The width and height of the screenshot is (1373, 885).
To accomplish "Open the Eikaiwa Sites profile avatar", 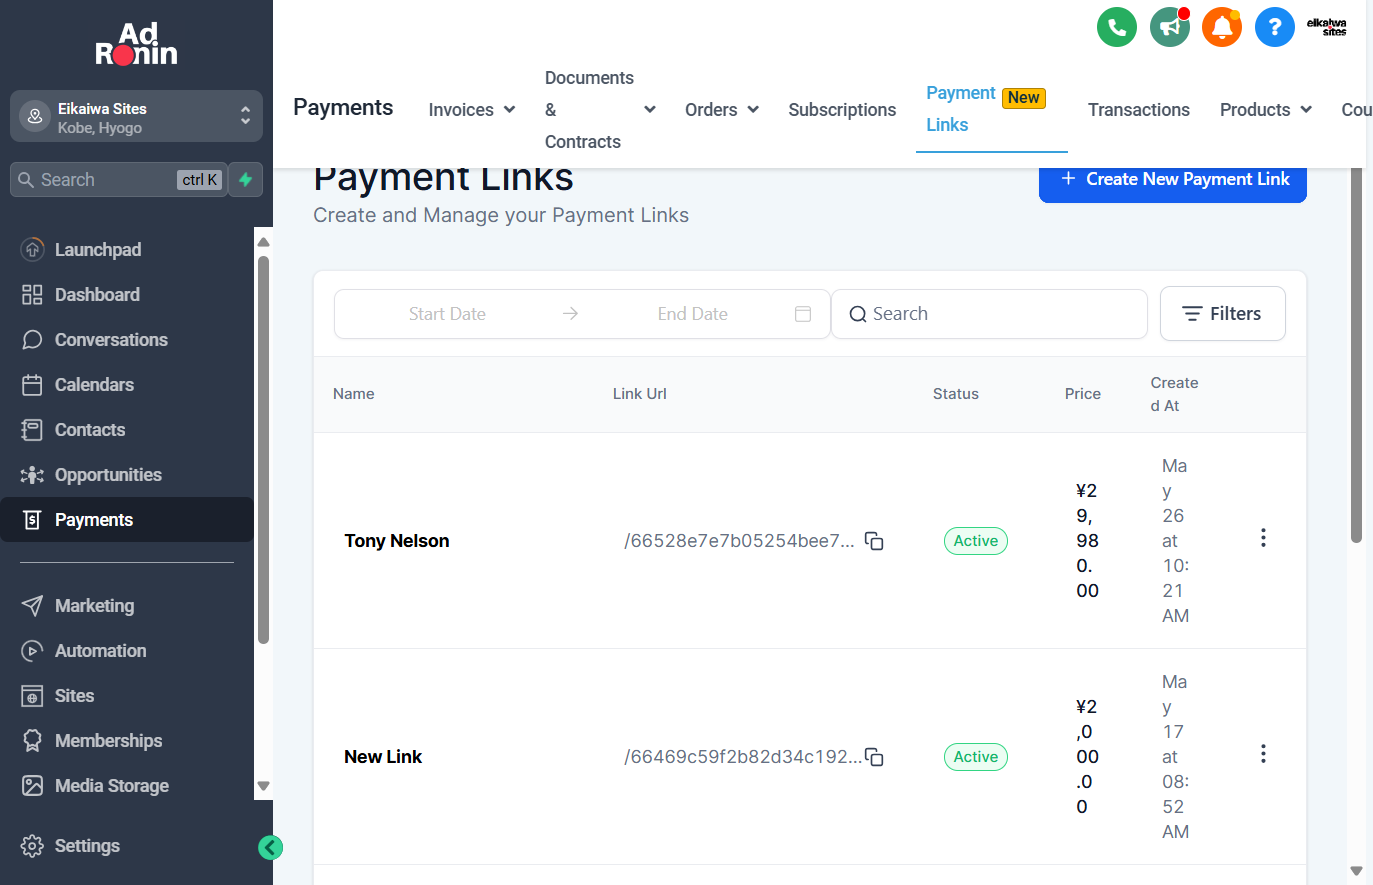I will (1327, 27).
